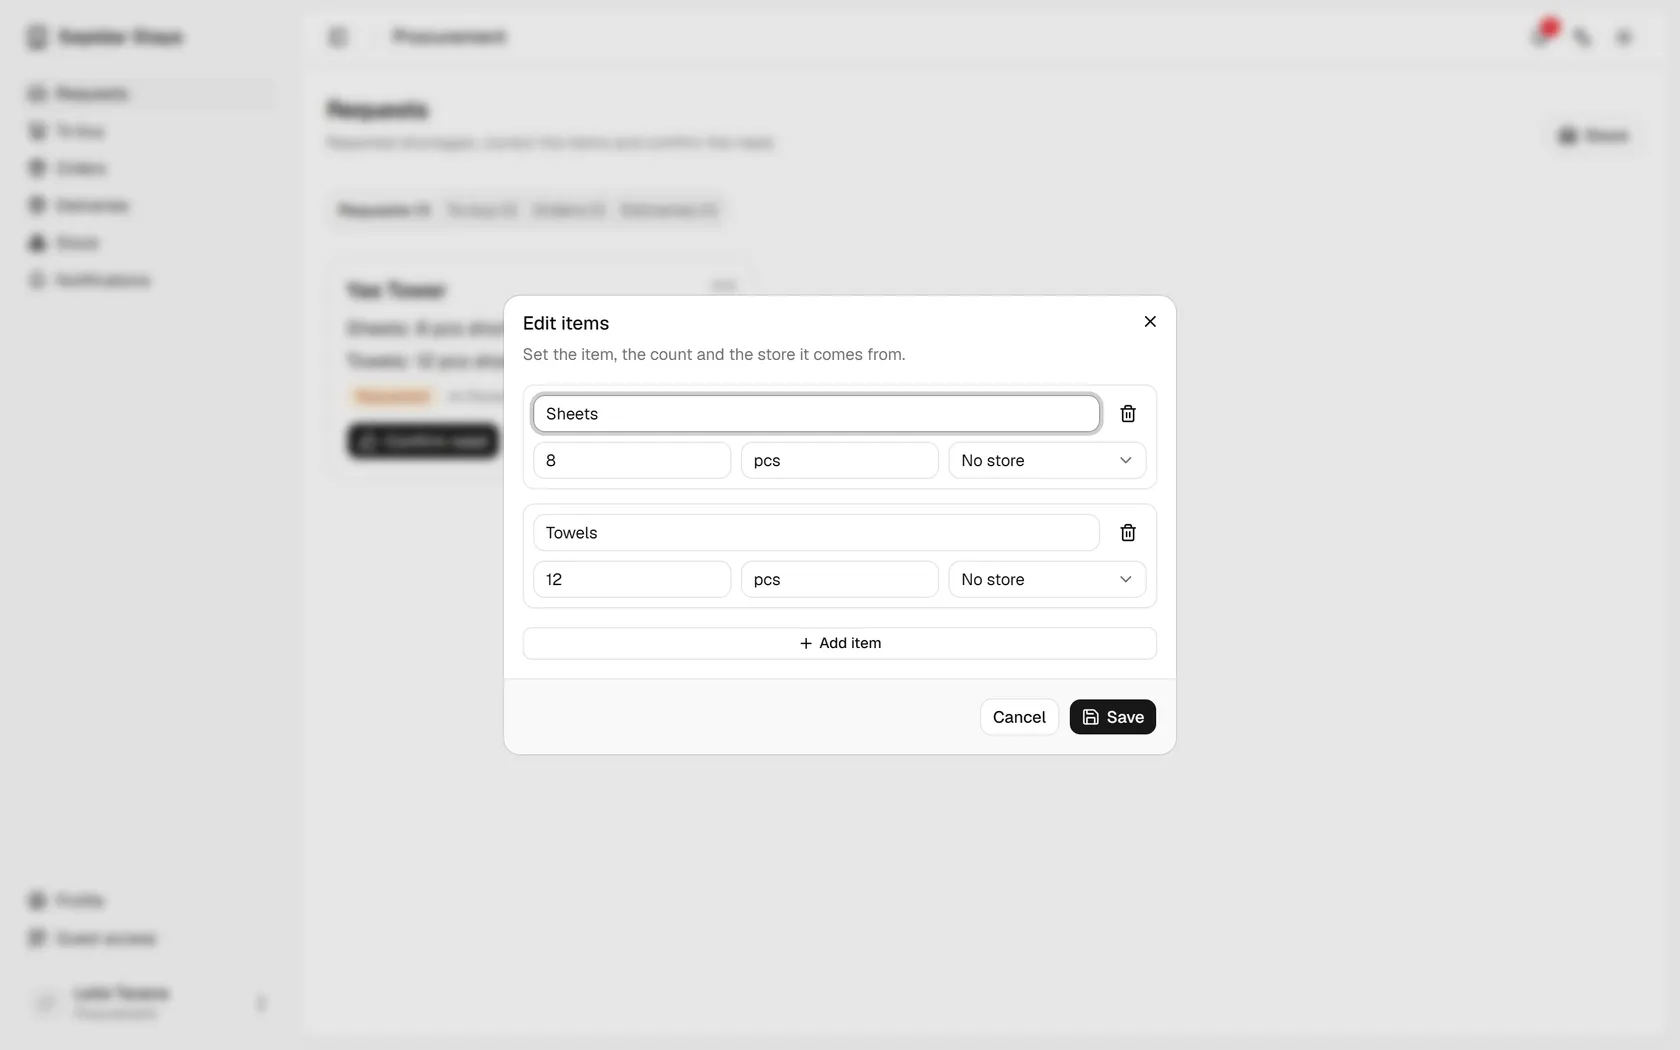Click the Sheets item name field
The height and width of the screenshot is (1050, 1680).
[x=816, y=414]
